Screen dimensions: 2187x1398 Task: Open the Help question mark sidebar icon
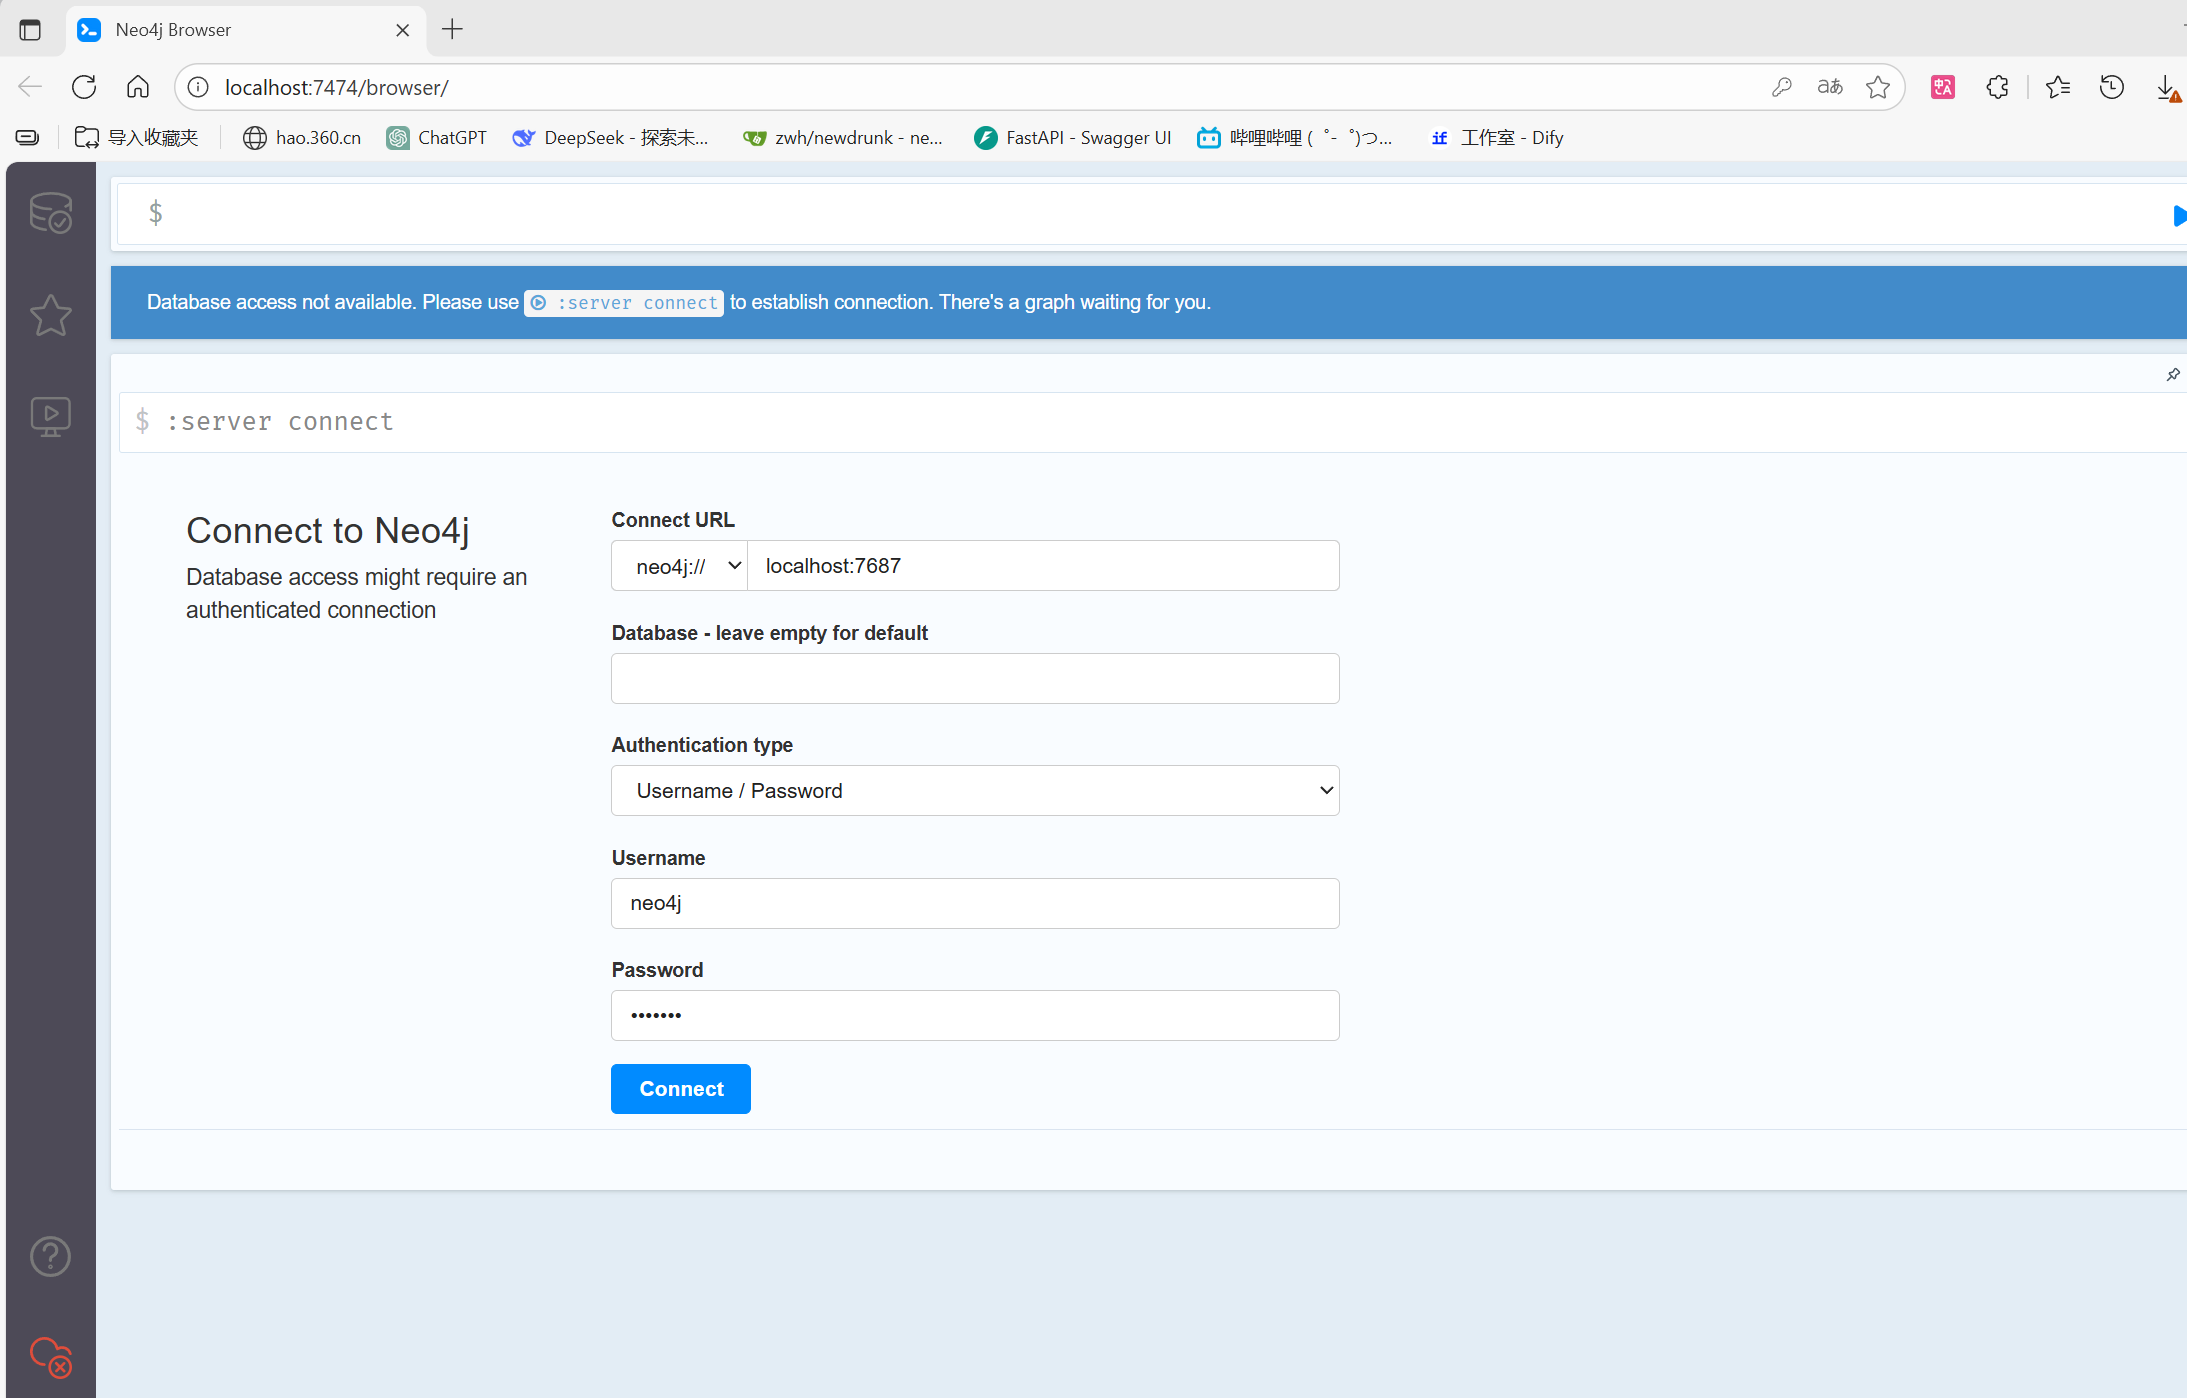50,1256
